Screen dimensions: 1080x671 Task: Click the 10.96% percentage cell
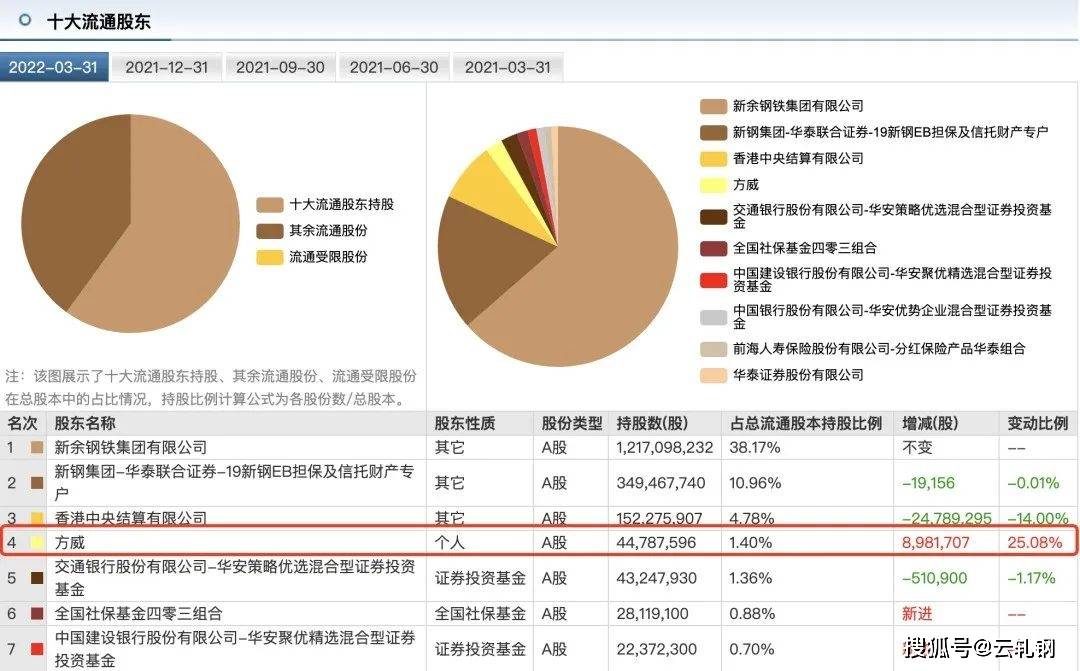[x=755, y=483]
